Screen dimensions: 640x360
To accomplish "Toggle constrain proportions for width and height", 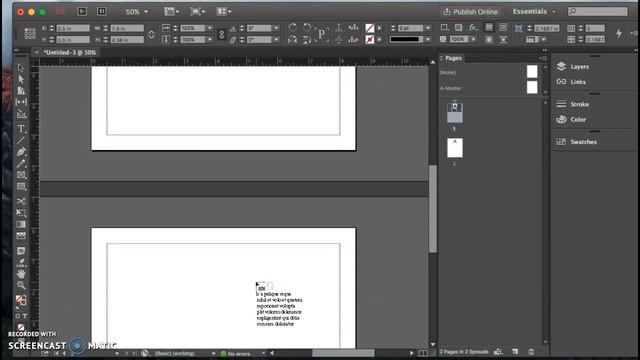I will (x=151, y=34).
